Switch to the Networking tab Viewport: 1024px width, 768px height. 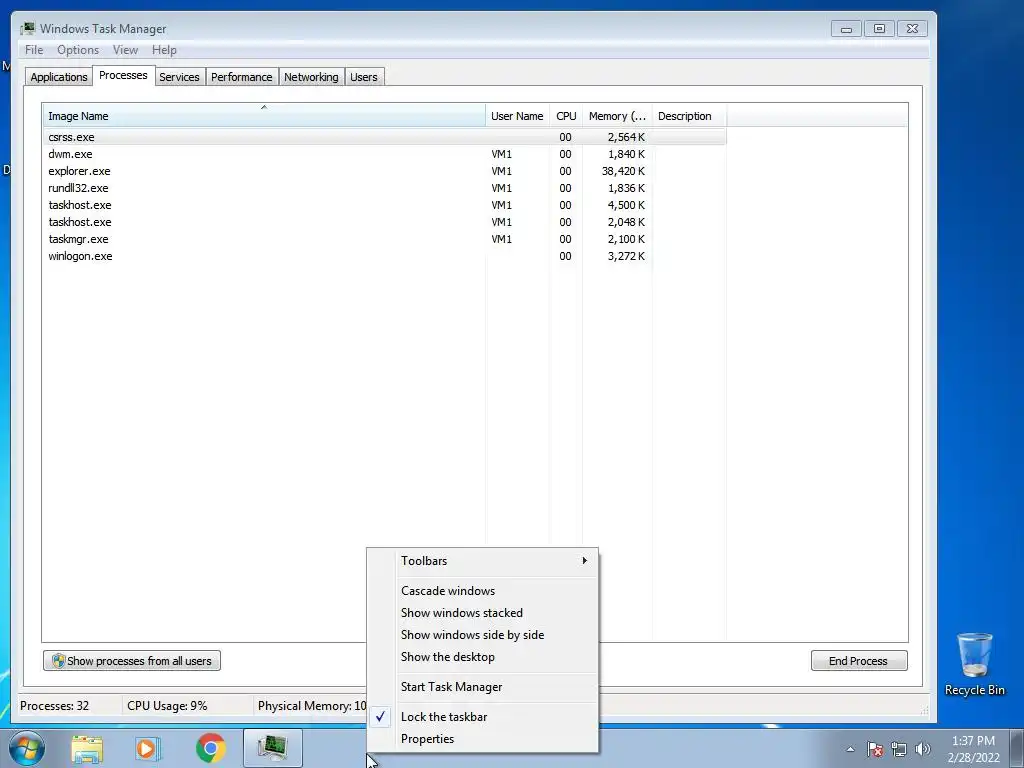pyautogui.click(x=312, y=77)
